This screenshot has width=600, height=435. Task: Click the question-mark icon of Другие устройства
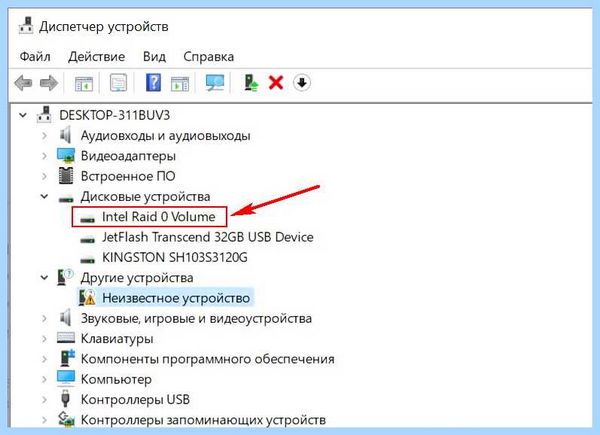coord(65,277)
